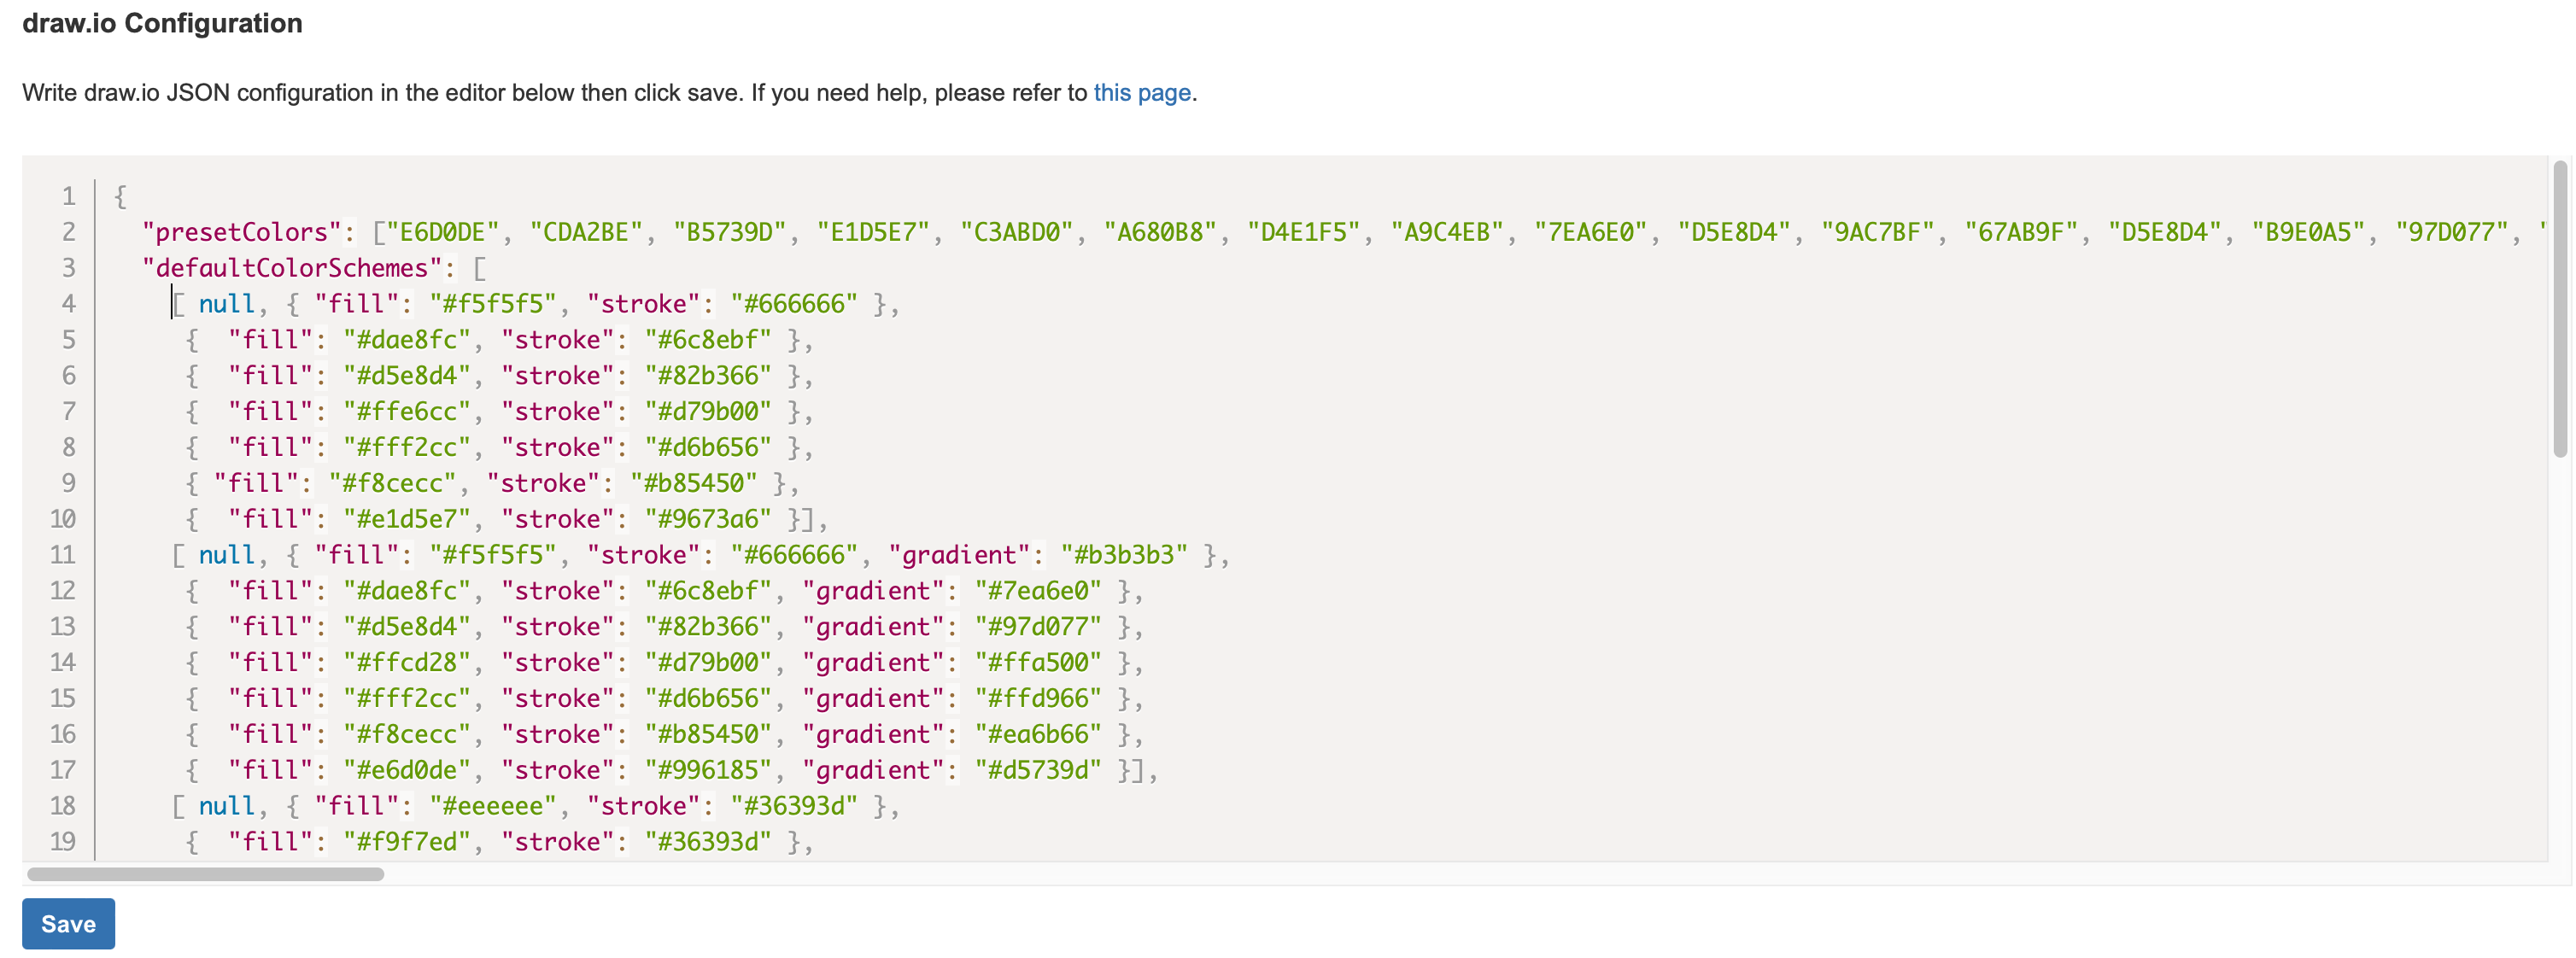Click the null keyword on line 18
This screenshot has height=958, width=2576.
(227, 805)
